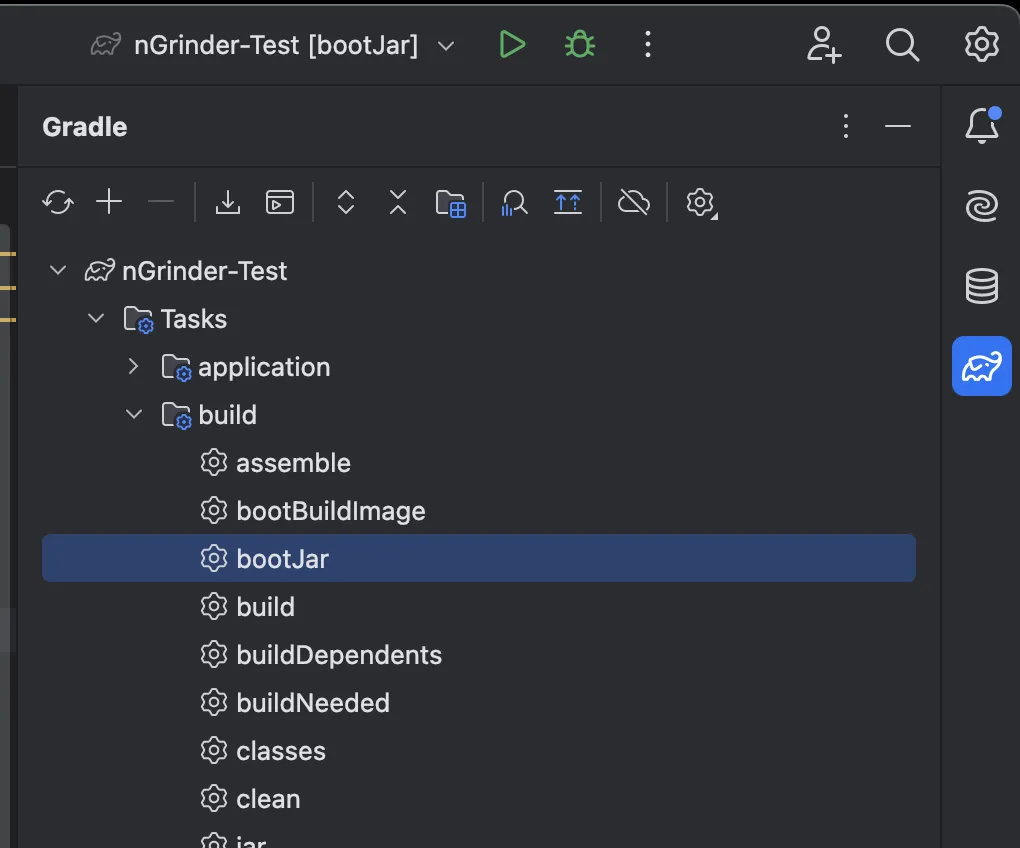
Task: Open Notifications bell in sidebar
Action: [x=982, y=125]
